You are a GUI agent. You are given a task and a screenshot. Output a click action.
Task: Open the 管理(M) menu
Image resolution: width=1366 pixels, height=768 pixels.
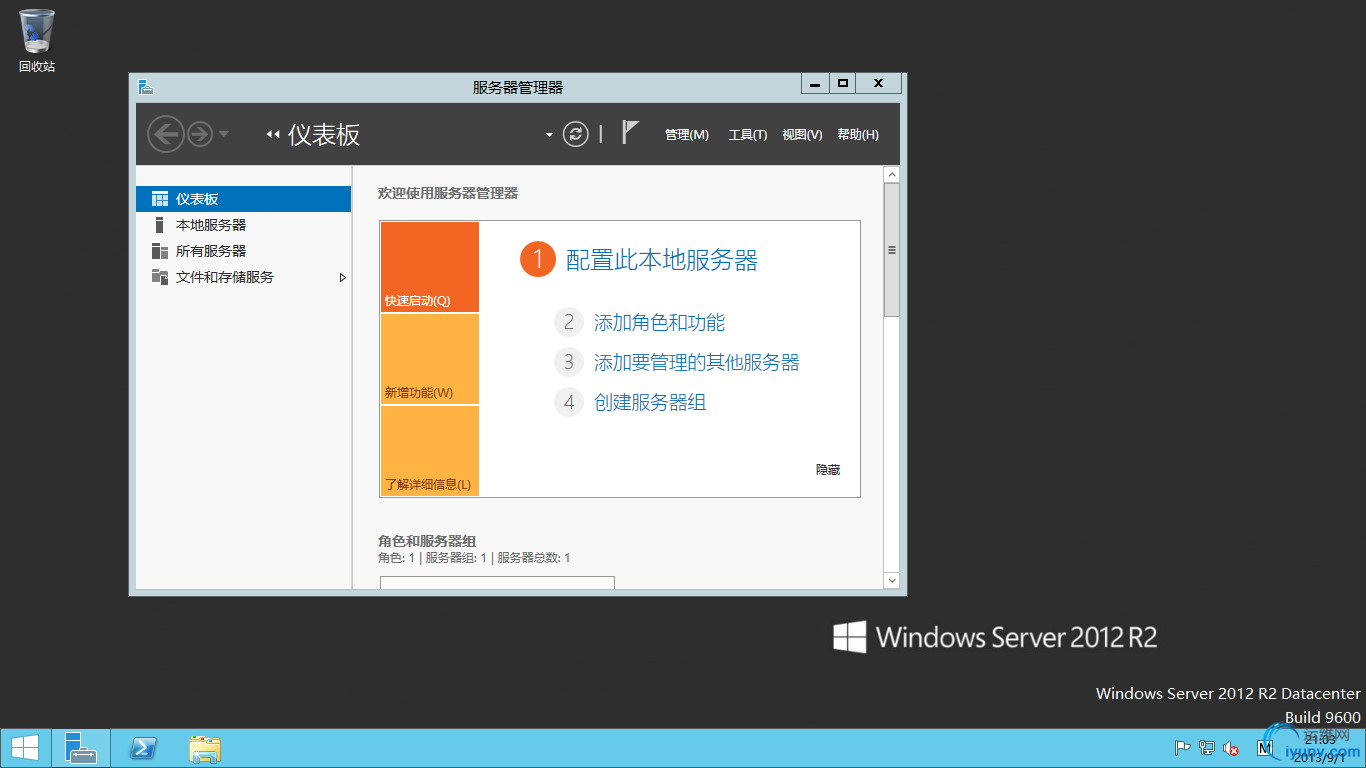tap(687, 135)
